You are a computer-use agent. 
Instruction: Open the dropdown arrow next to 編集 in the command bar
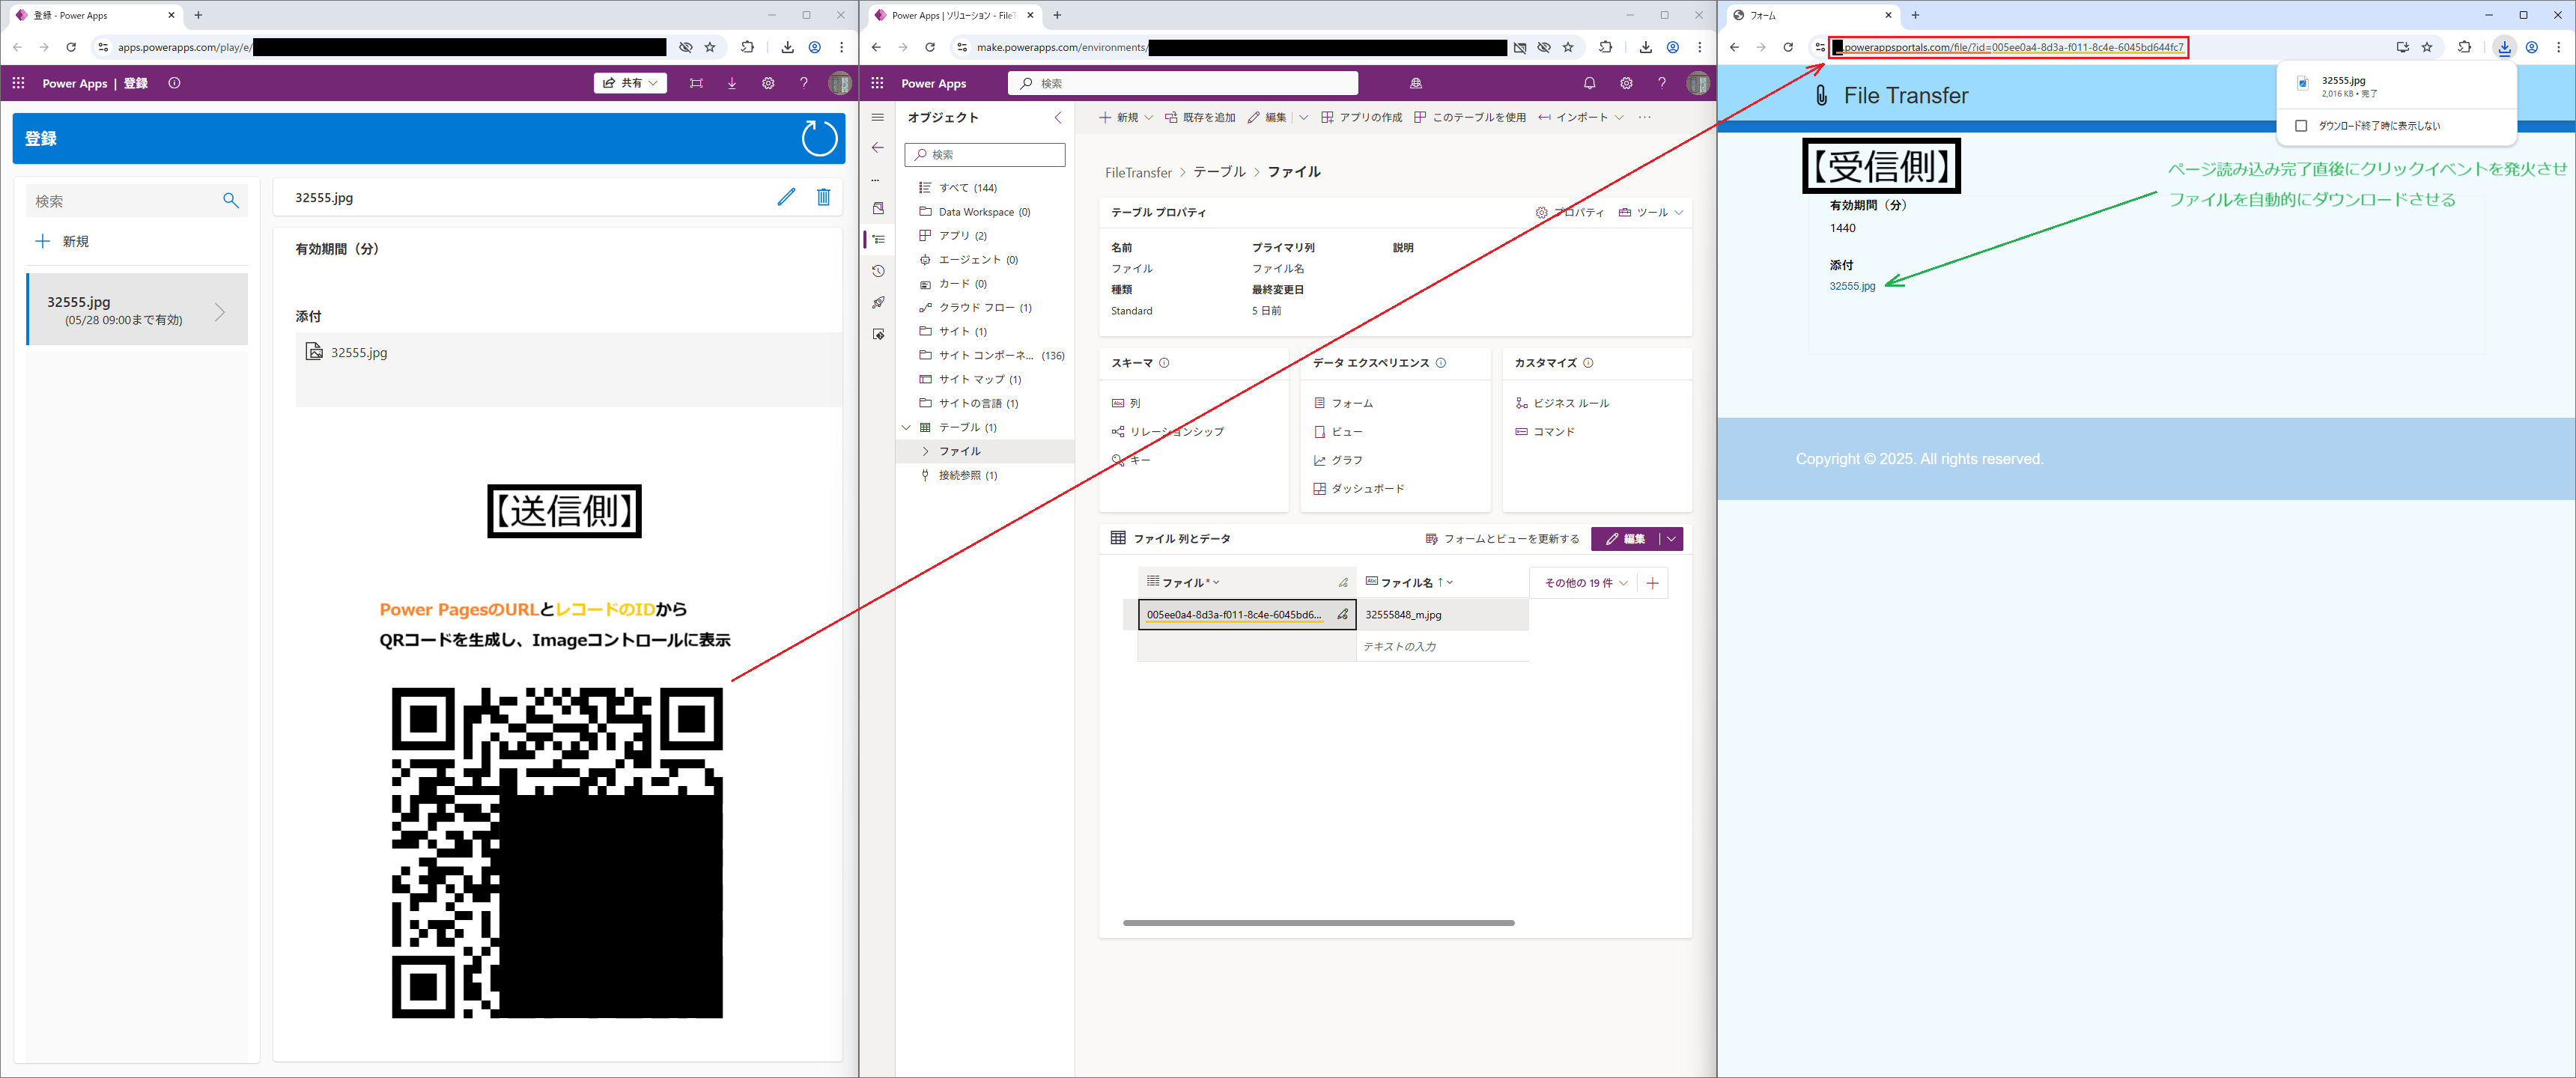tap(1303, 117)
